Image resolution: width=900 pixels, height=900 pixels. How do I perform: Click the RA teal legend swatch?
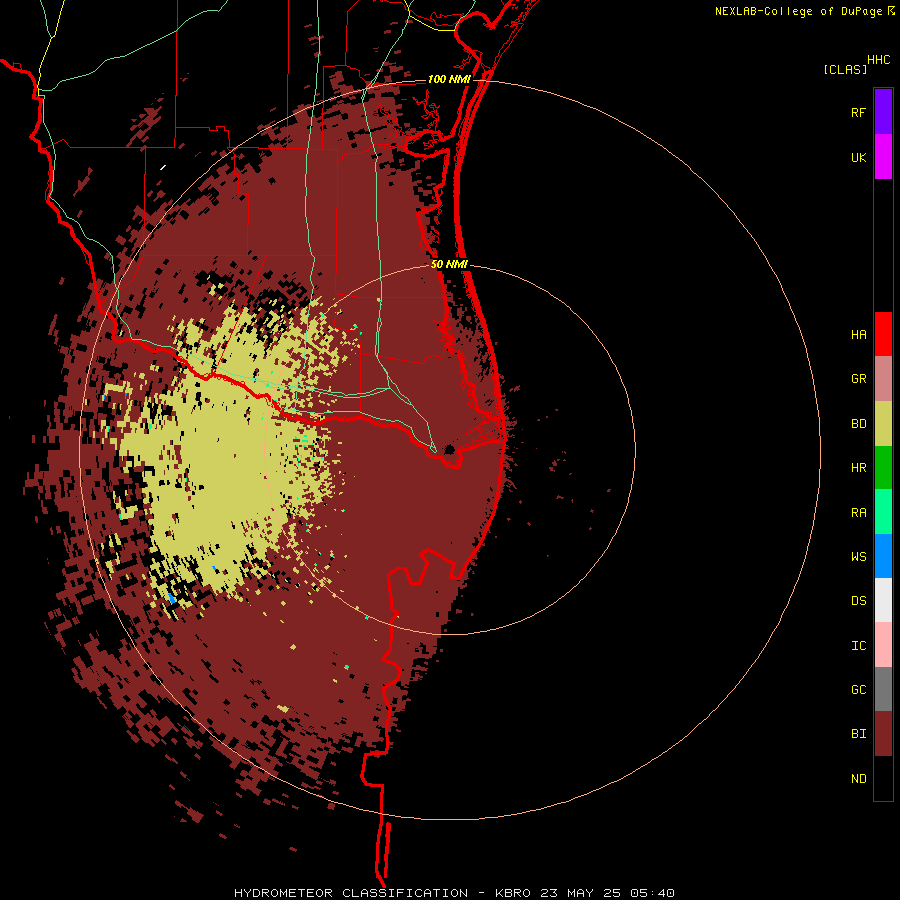883,512
